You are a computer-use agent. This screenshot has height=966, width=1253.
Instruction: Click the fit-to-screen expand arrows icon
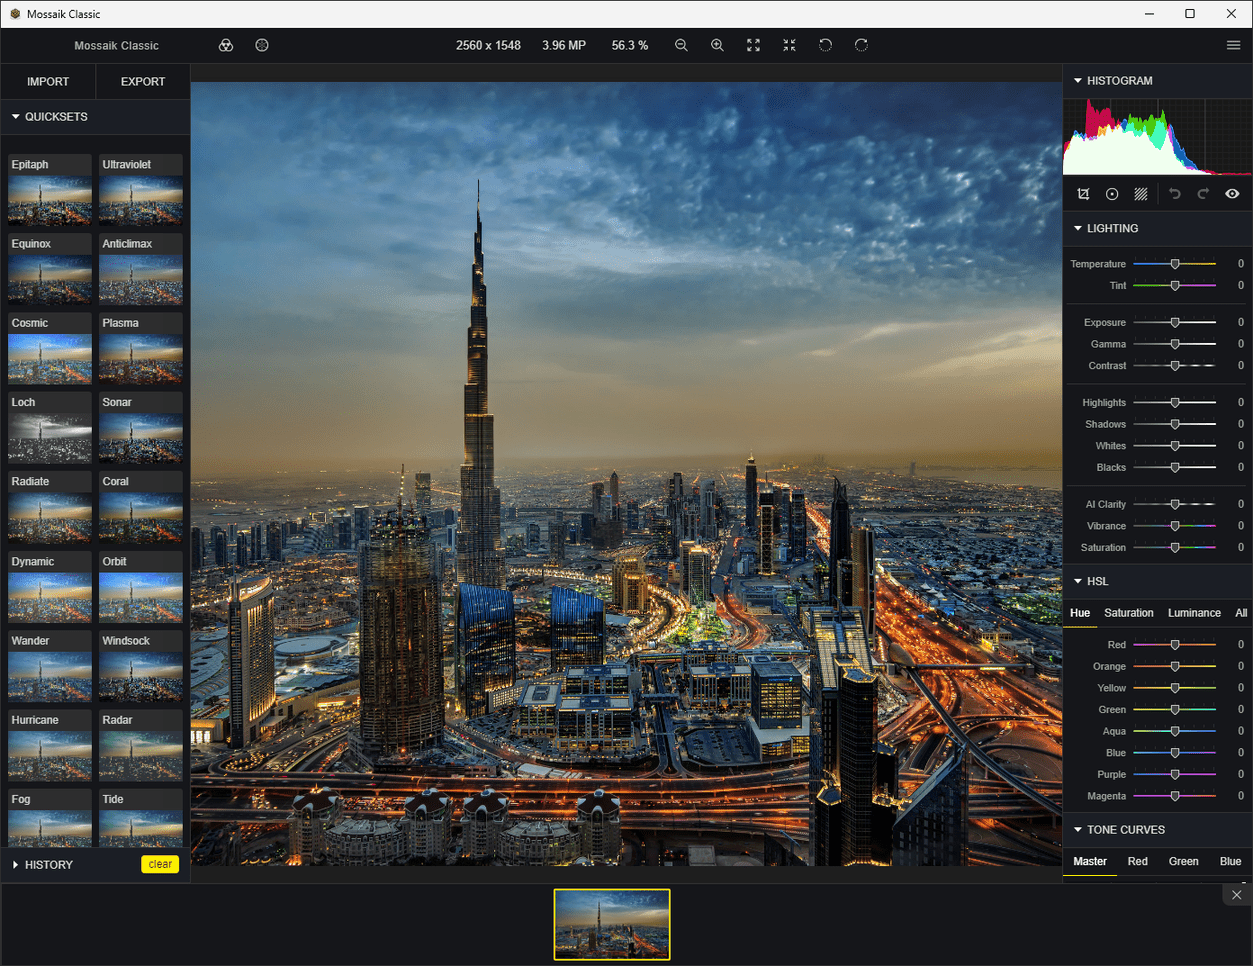753,45
